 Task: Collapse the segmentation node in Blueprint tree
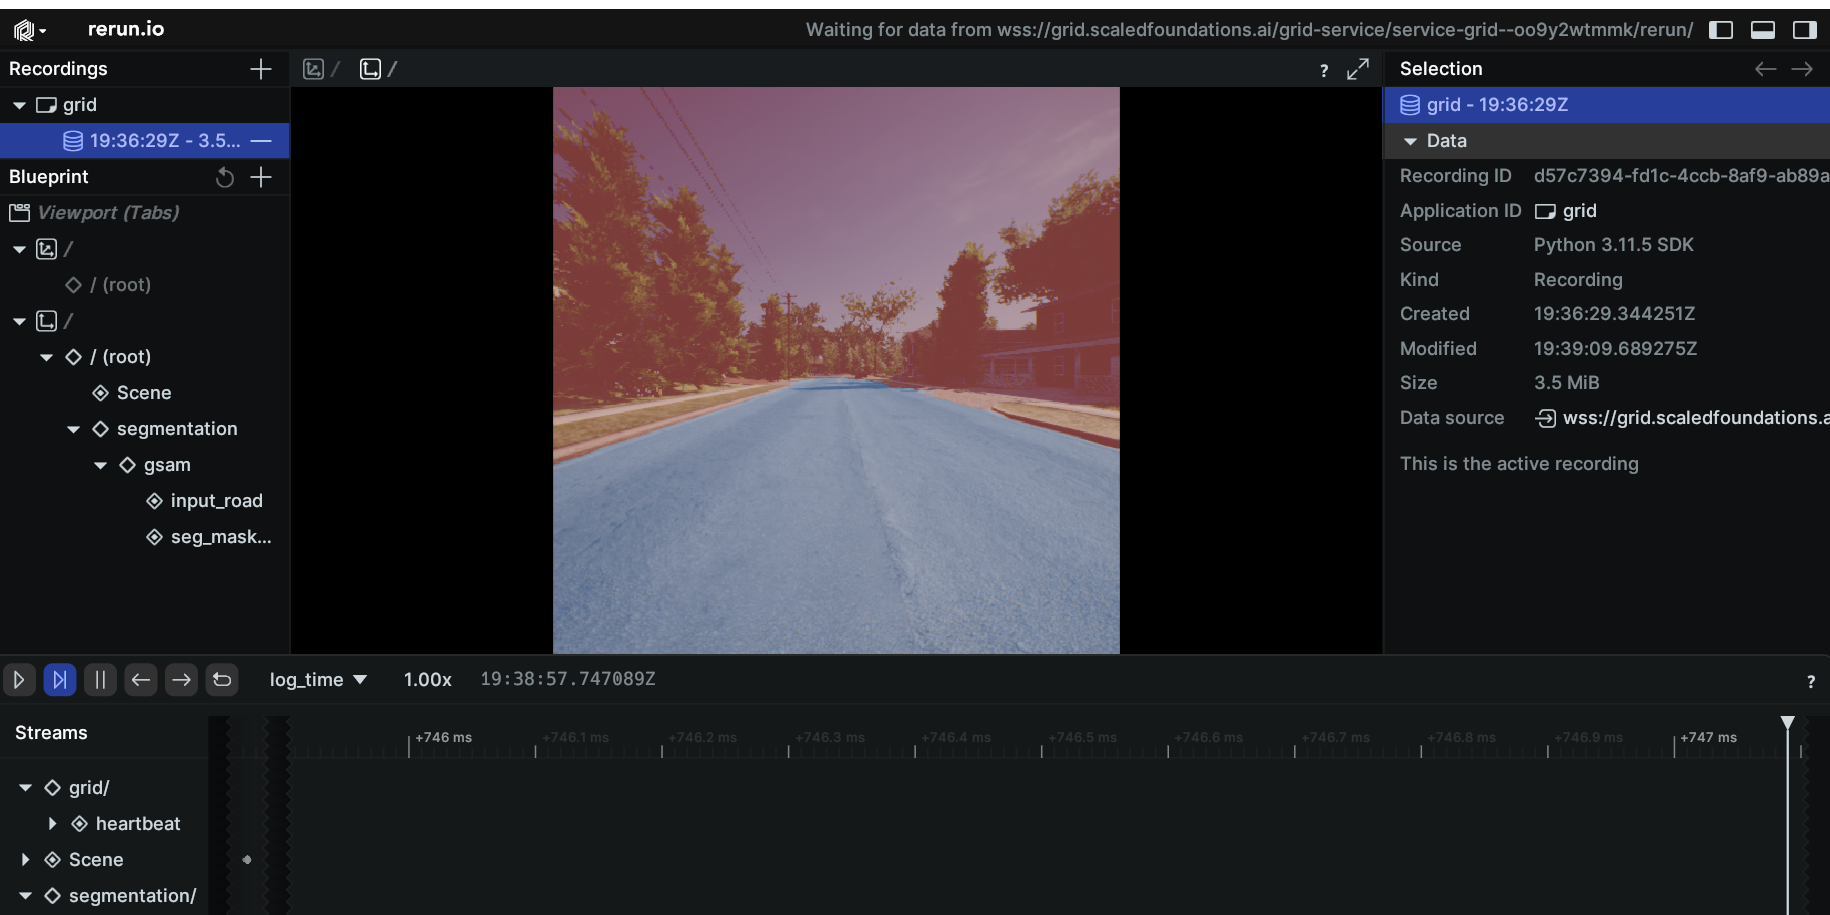73,429
